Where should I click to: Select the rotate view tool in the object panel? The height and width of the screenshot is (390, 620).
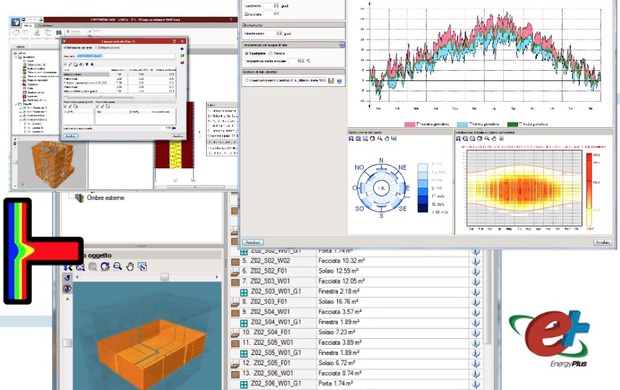[105, 267]
